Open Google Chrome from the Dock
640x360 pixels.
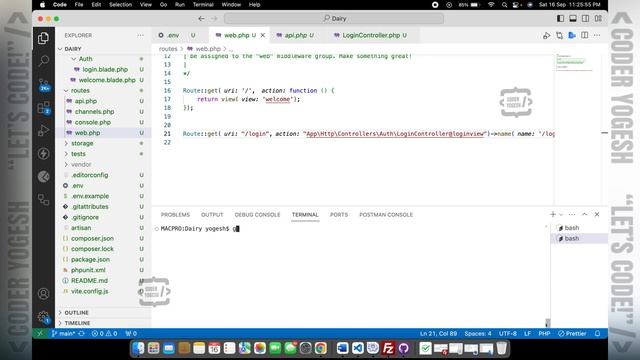[x=320, y=348]
